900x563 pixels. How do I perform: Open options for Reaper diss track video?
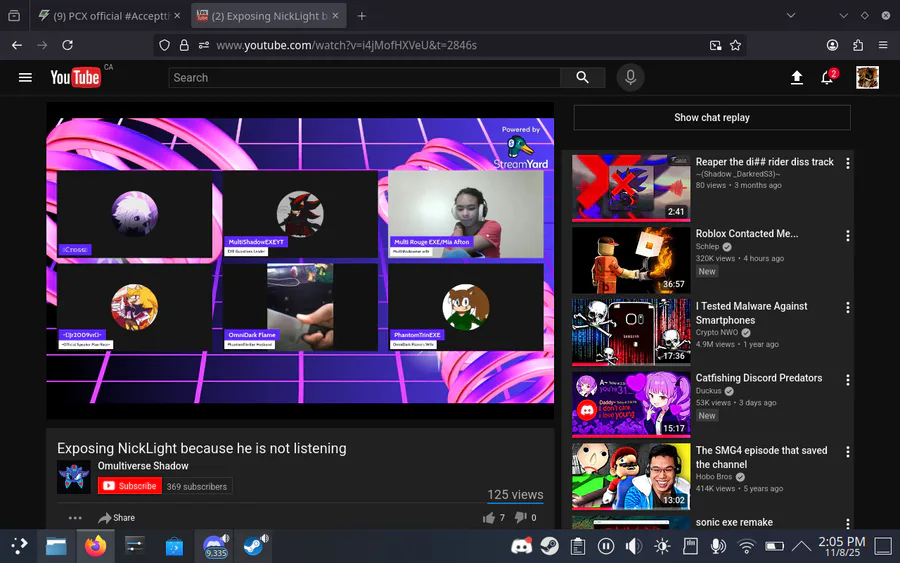tap(847, 163)
